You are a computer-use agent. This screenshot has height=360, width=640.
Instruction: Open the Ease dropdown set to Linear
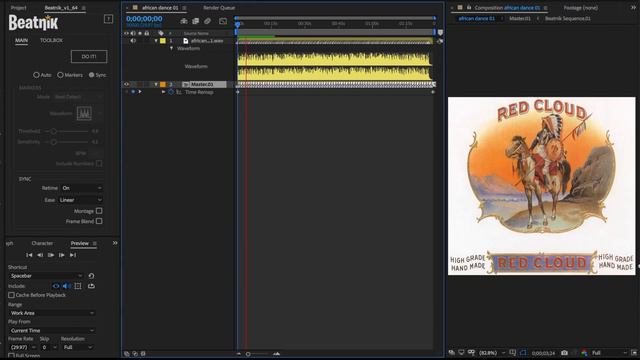[80, 200]
